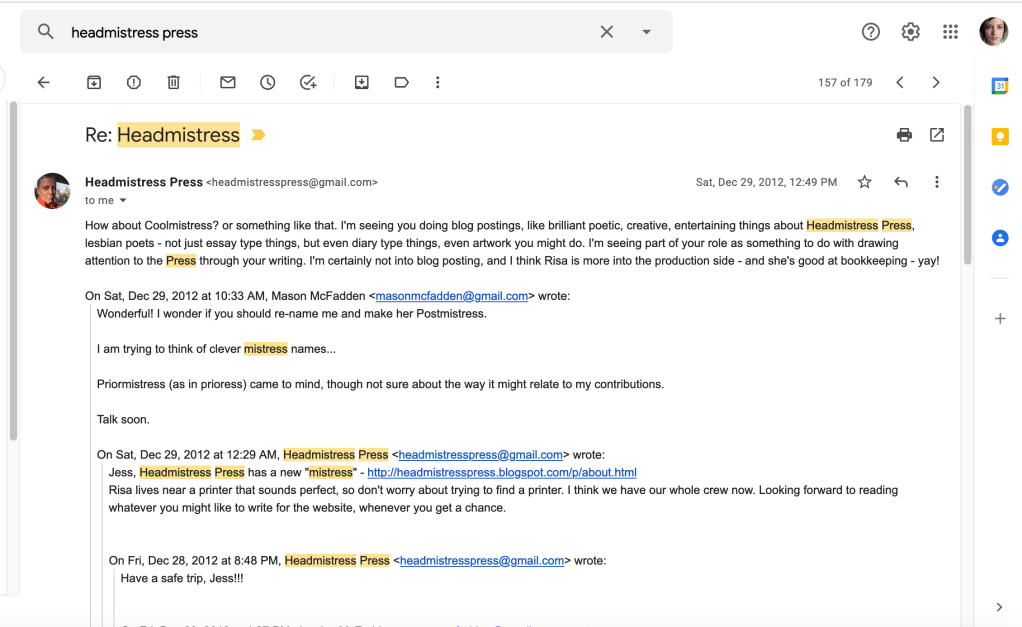Report this email as spam

134,83
